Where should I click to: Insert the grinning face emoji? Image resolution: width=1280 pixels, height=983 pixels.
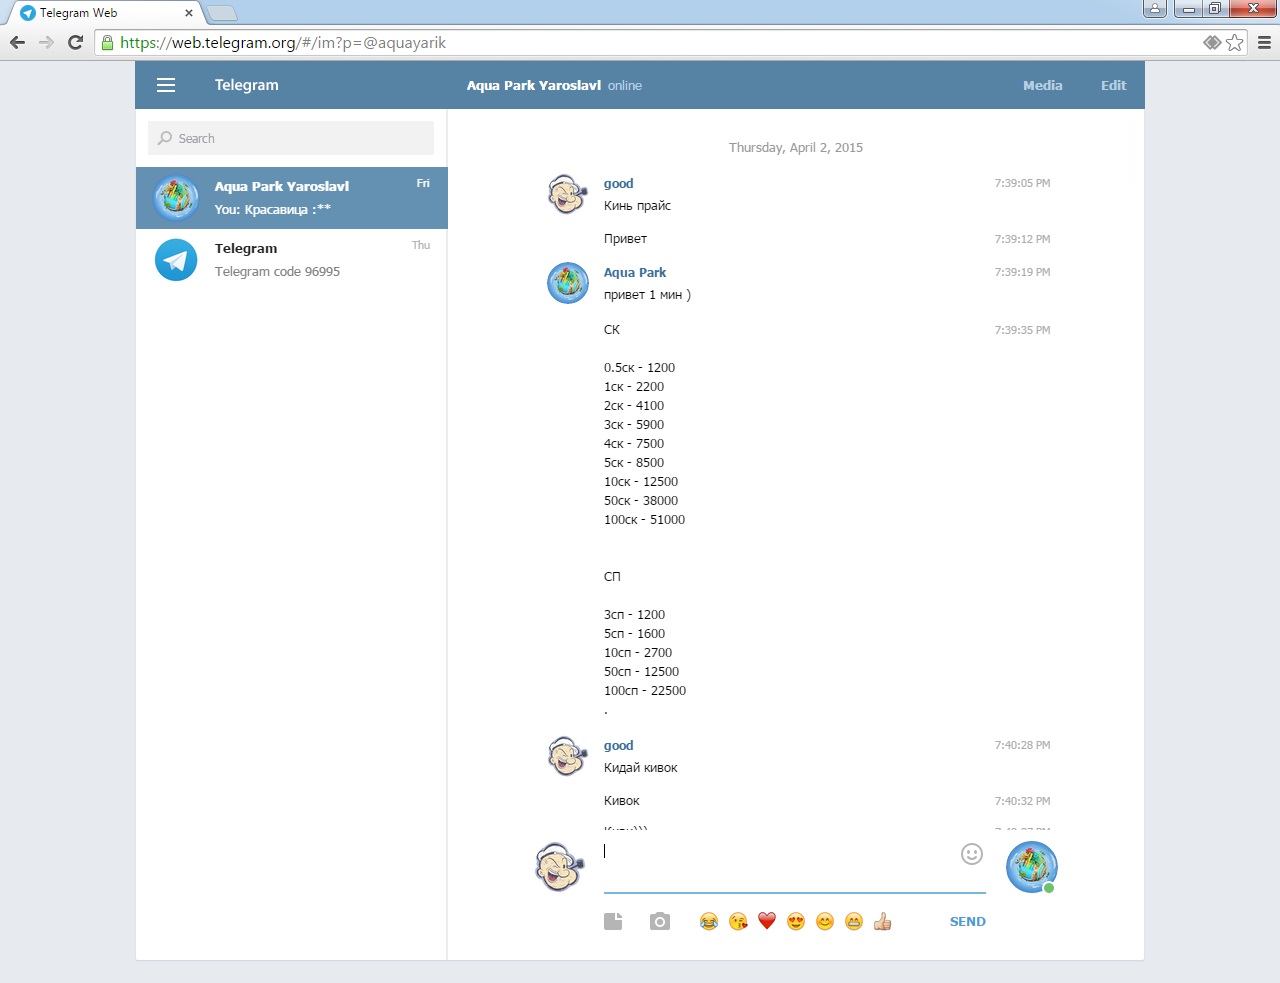pos(854,921)
